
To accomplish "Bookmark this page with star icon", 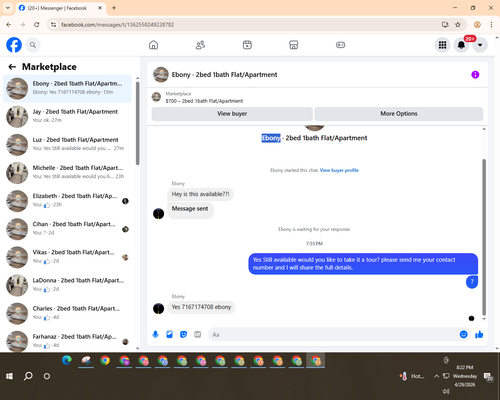I will pyautogui.click(x=458, y=25).
